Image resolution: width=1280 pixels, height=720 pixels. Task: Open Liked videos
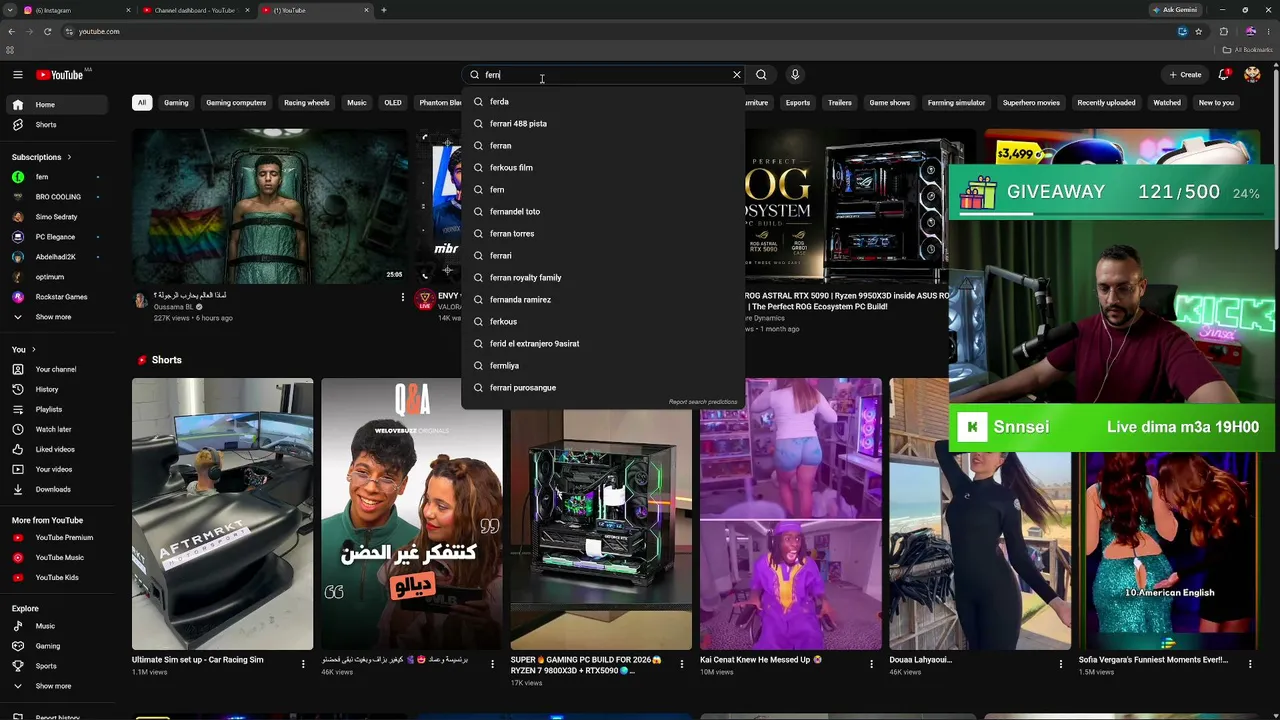pyautogui.click(x=58, y=449)
